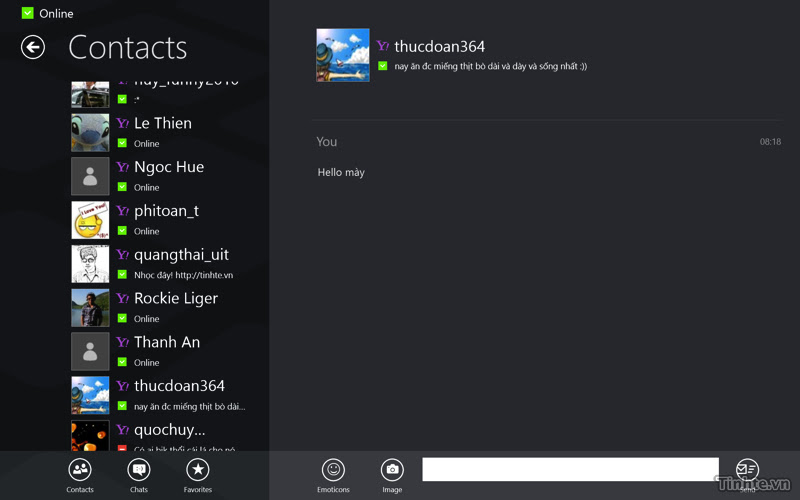Click quangthai_uit's status 'Nhọc đây! http://tinhte.vn'

click(184, 276)
